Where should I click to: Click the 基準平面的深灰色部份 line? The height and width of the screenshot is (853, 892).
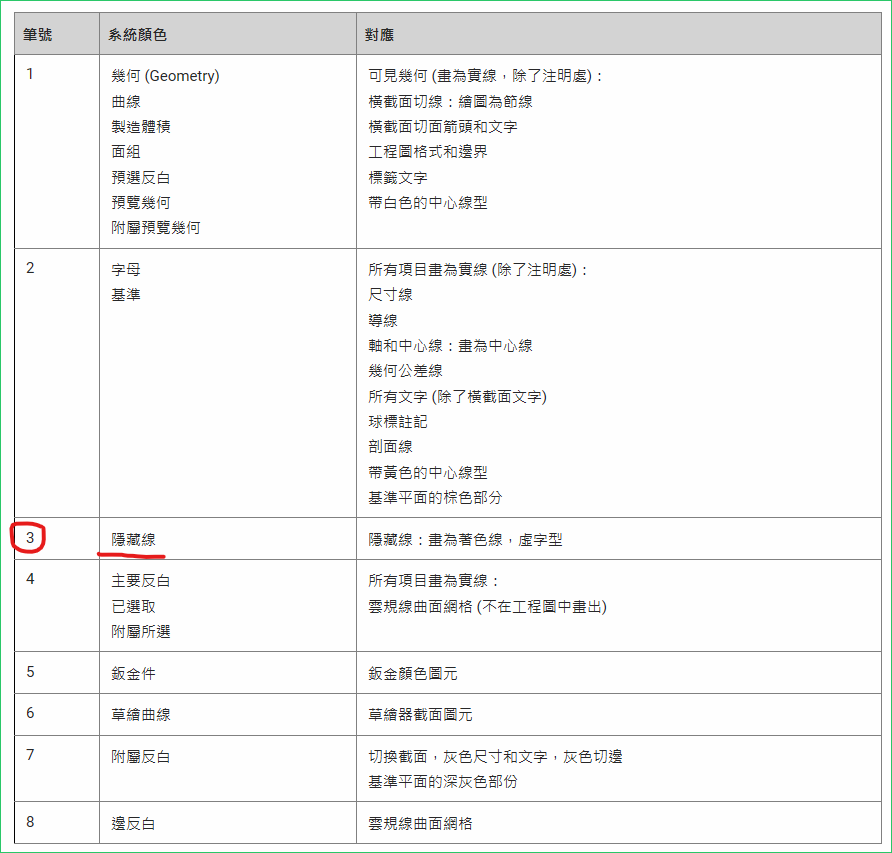(x=443, y=782)
